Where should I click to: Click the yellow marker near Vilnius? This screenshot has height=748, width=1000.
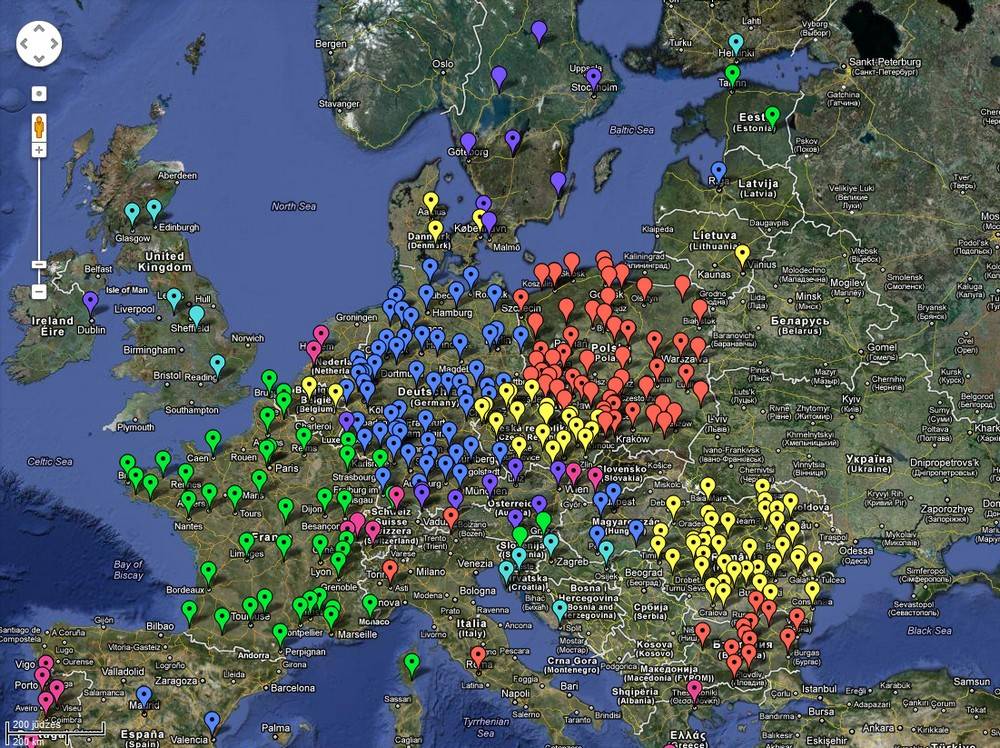pyautogui.click(x=742, y=253)
